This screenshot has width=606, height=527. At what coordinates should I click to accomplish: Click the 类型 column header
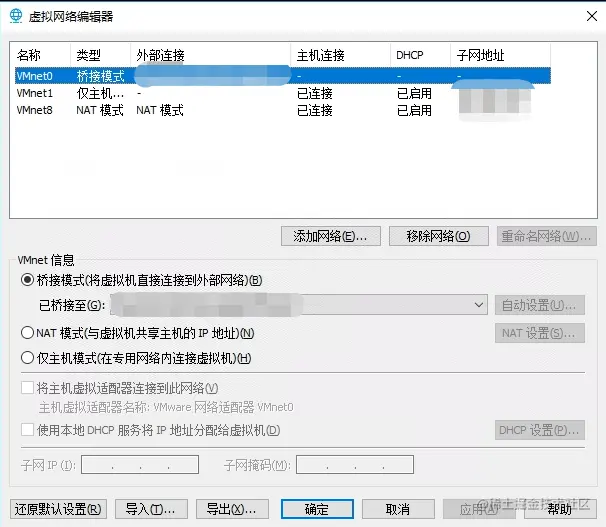[x=100, y=55]
